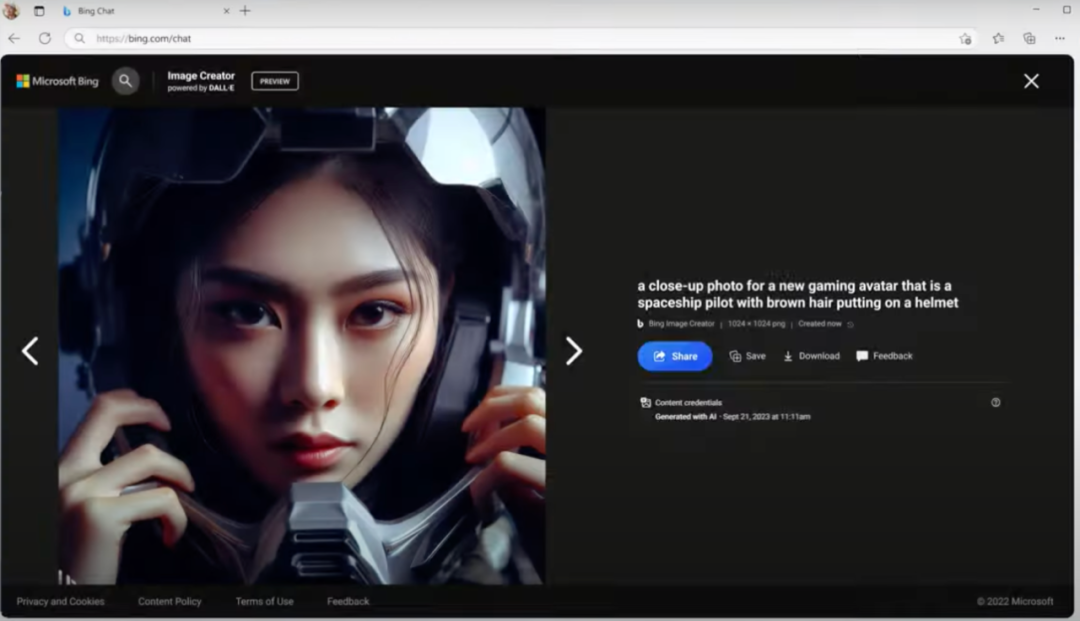The image size is (1080, 621).
Task: Open the Microsoft Bing logo link
Action: point(57,81)
